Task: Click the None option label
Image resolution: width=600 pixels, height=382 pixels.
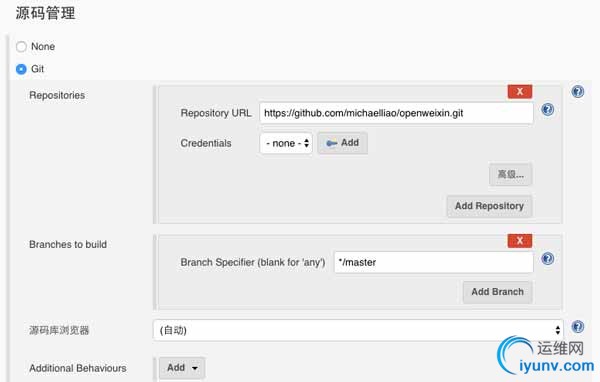Action: 43,47
